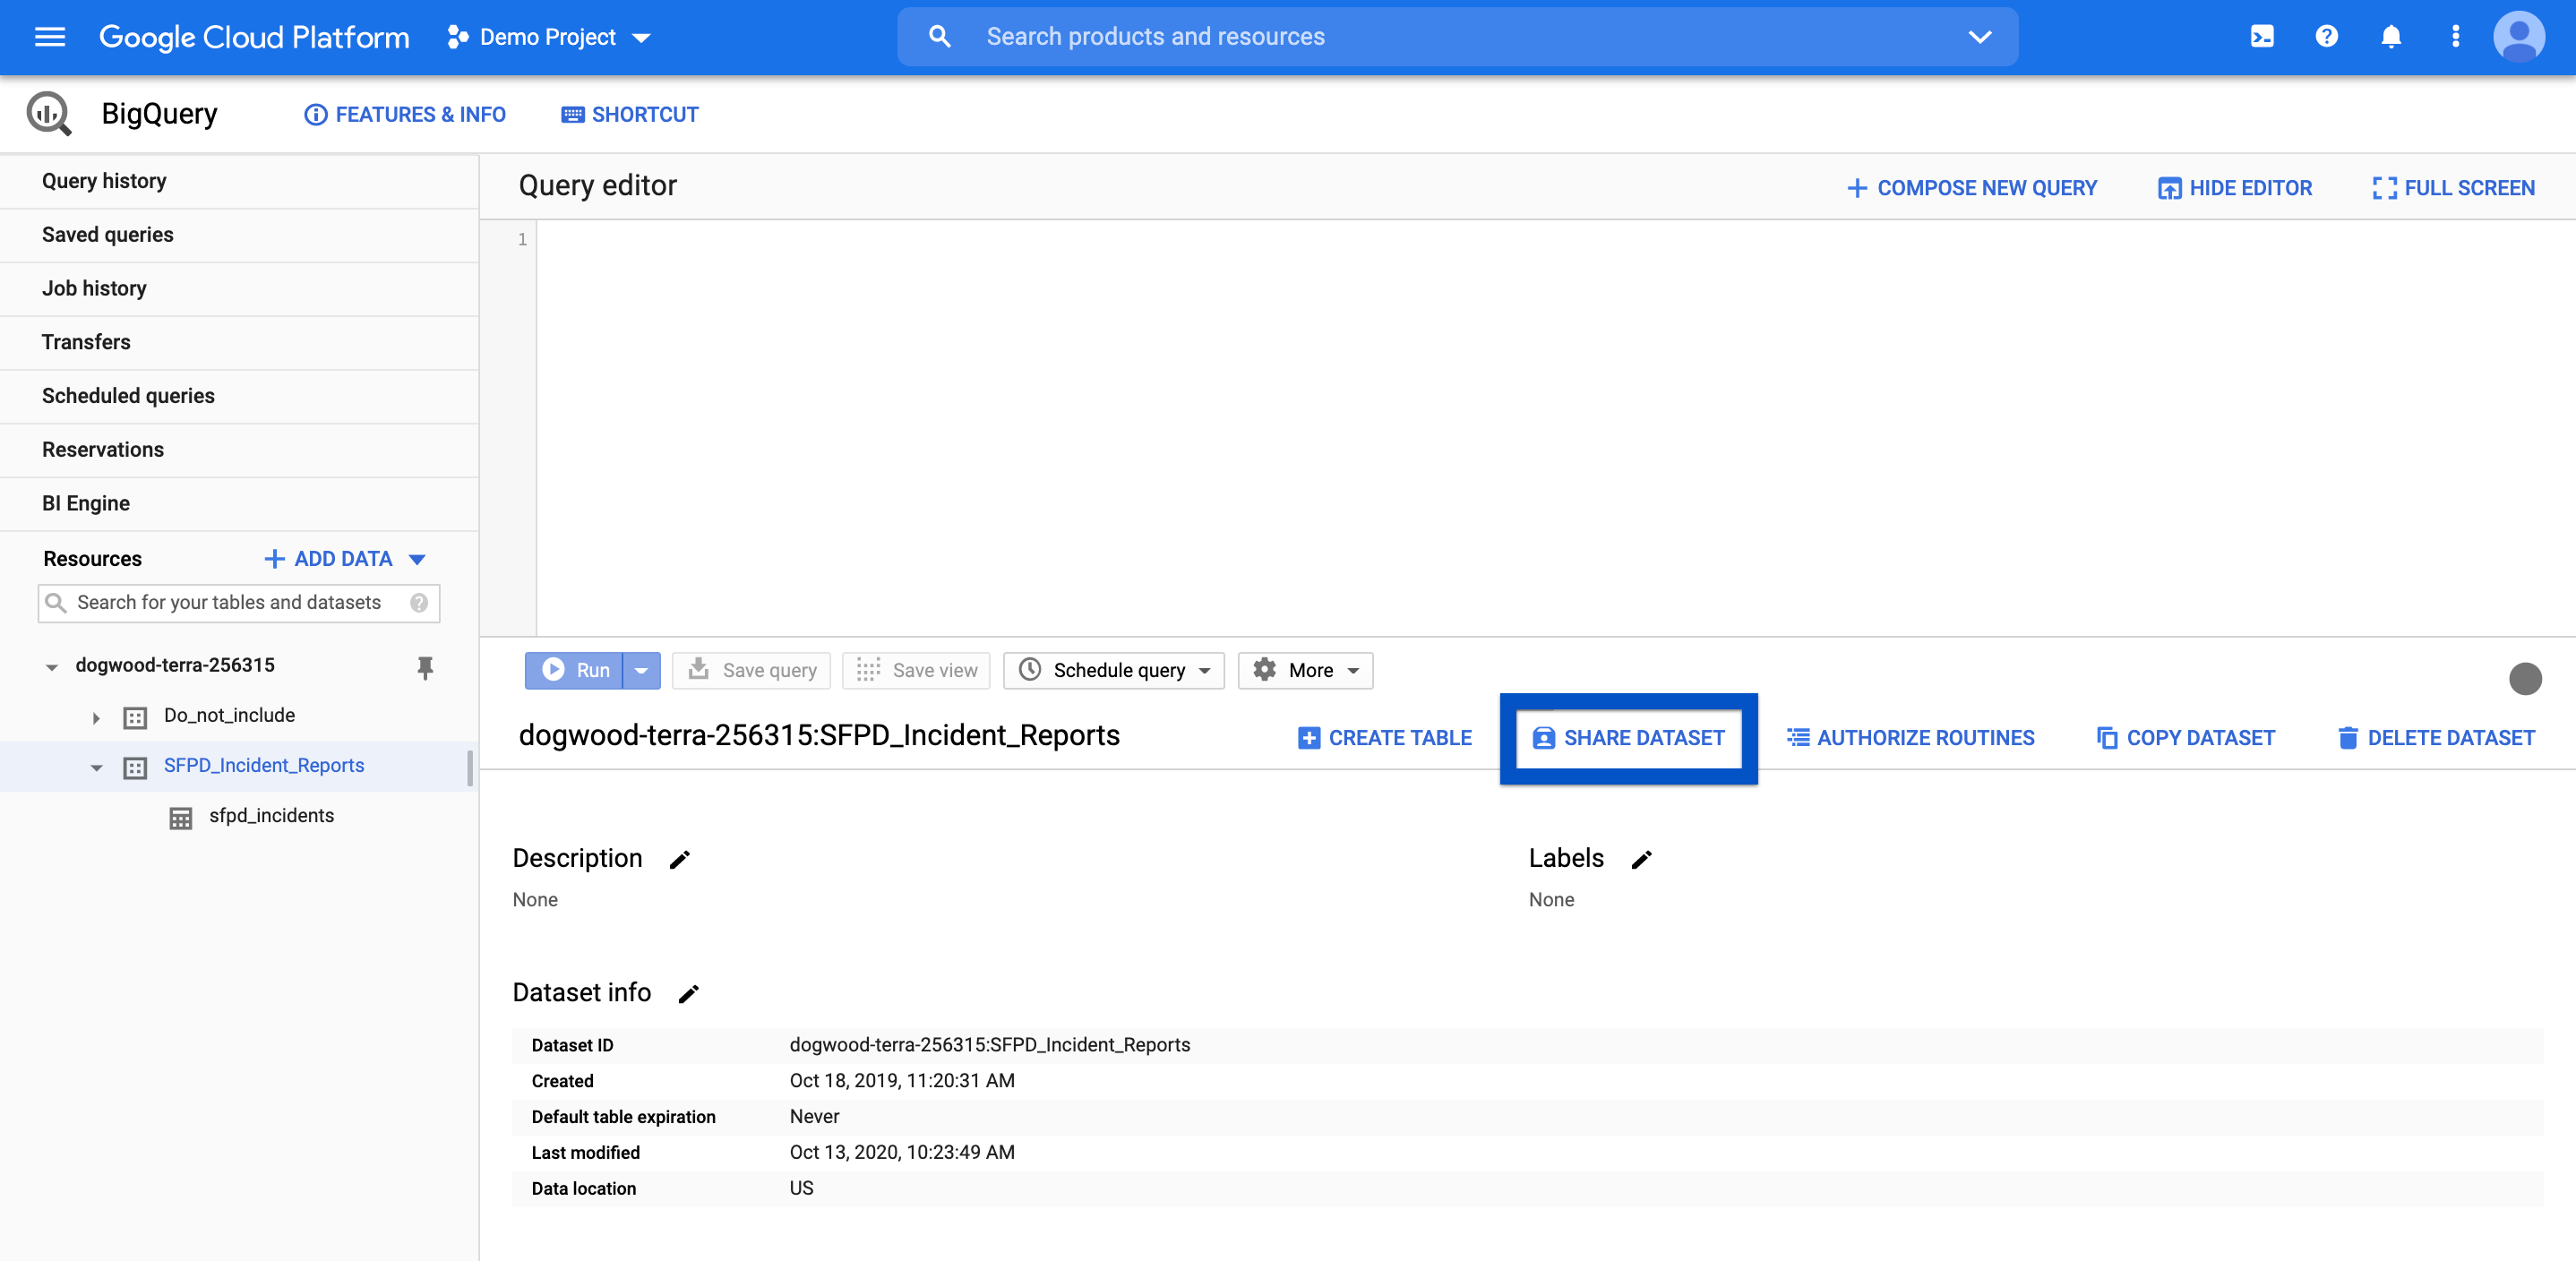Image resolution: width=2576 pixels, height=1261 pixels.
Task: Click the SFPD_Incident_Reports dataset icon
Action: (135, 767)
